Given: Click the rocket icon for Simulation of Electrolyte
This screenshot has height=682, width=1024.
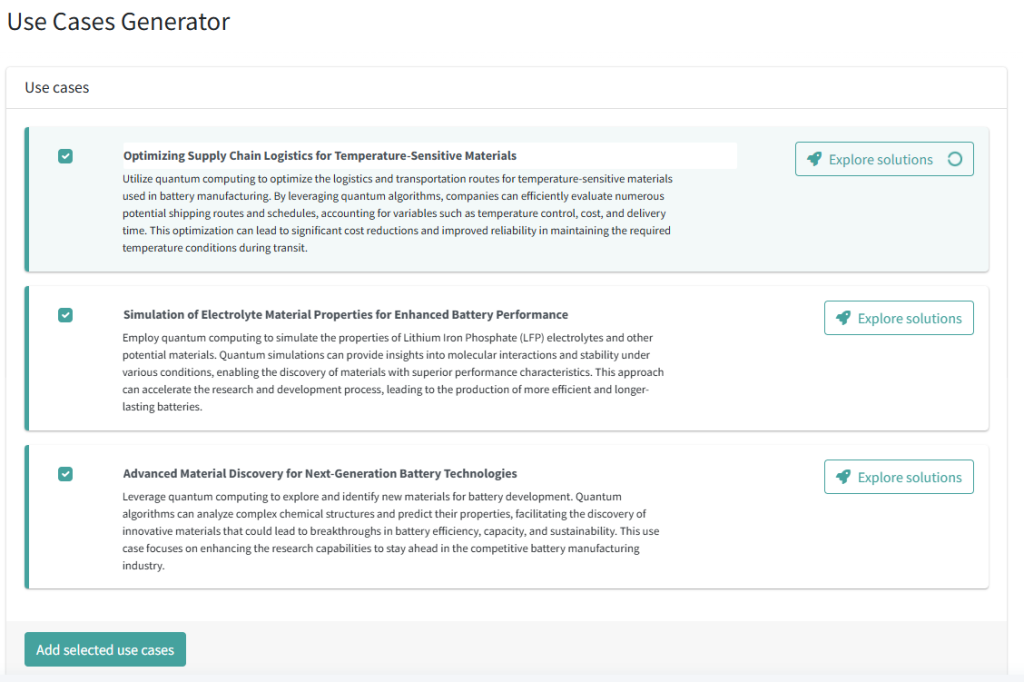Looking at the screenshot, I should [843, 318].
